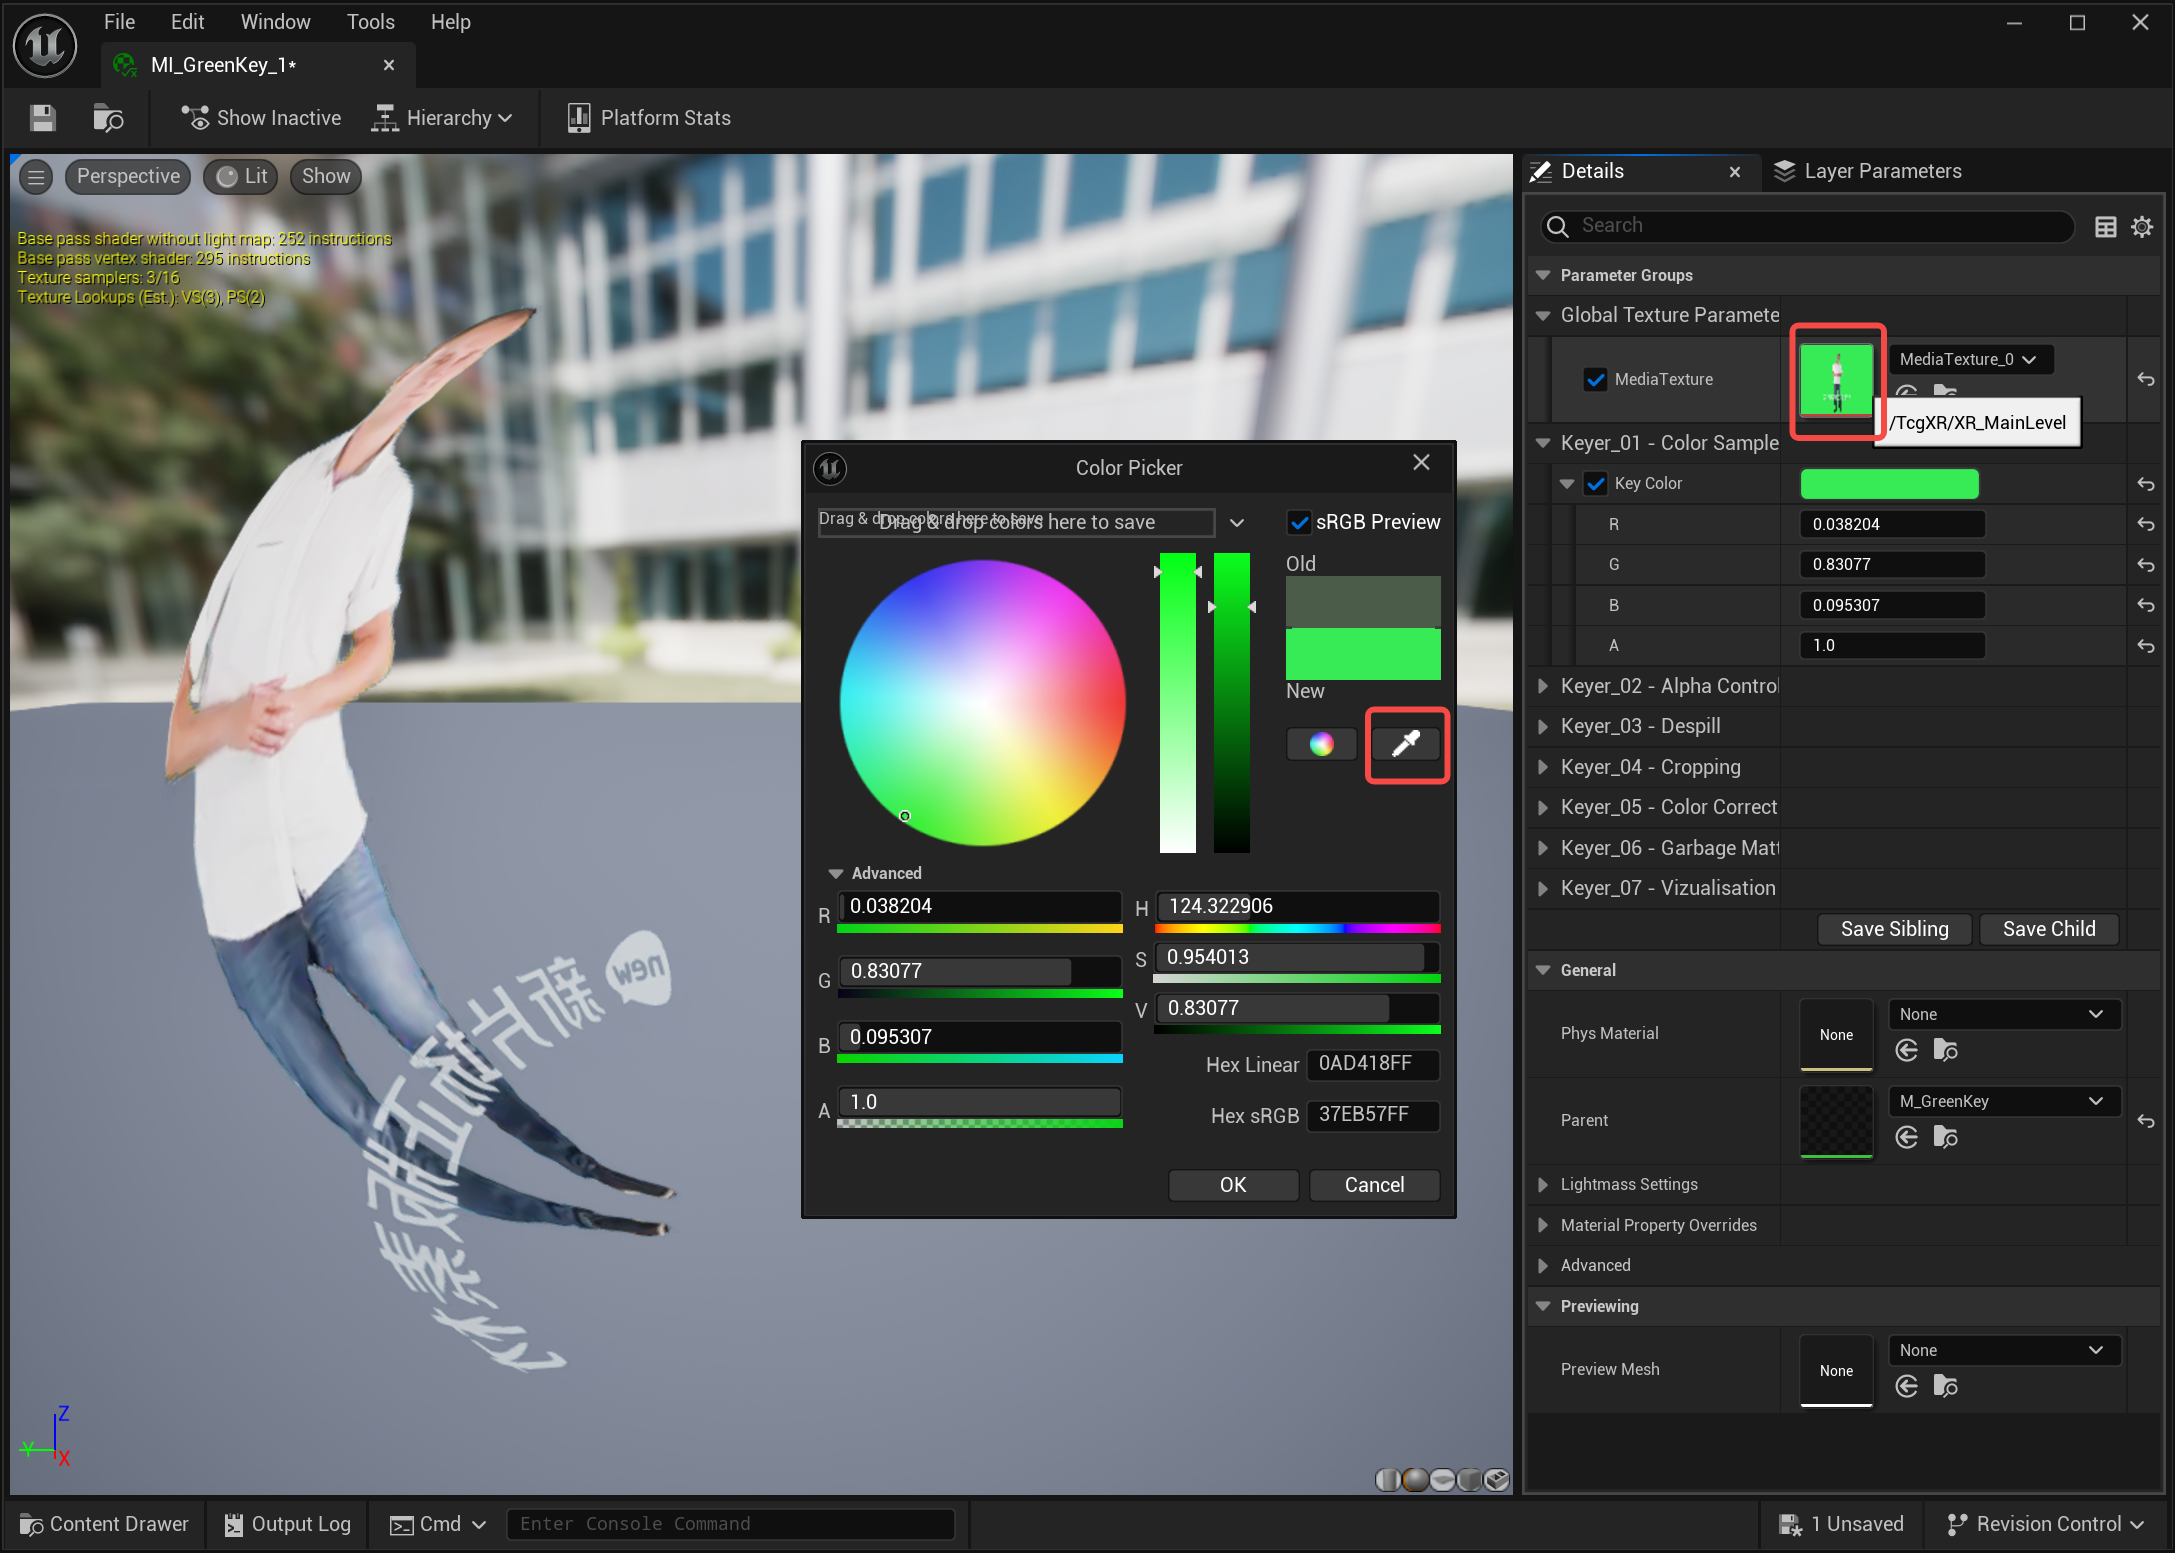Switch to the Layer Parameters tab
This screenshot has width=2175, height=1553.
click(1868, 171)
